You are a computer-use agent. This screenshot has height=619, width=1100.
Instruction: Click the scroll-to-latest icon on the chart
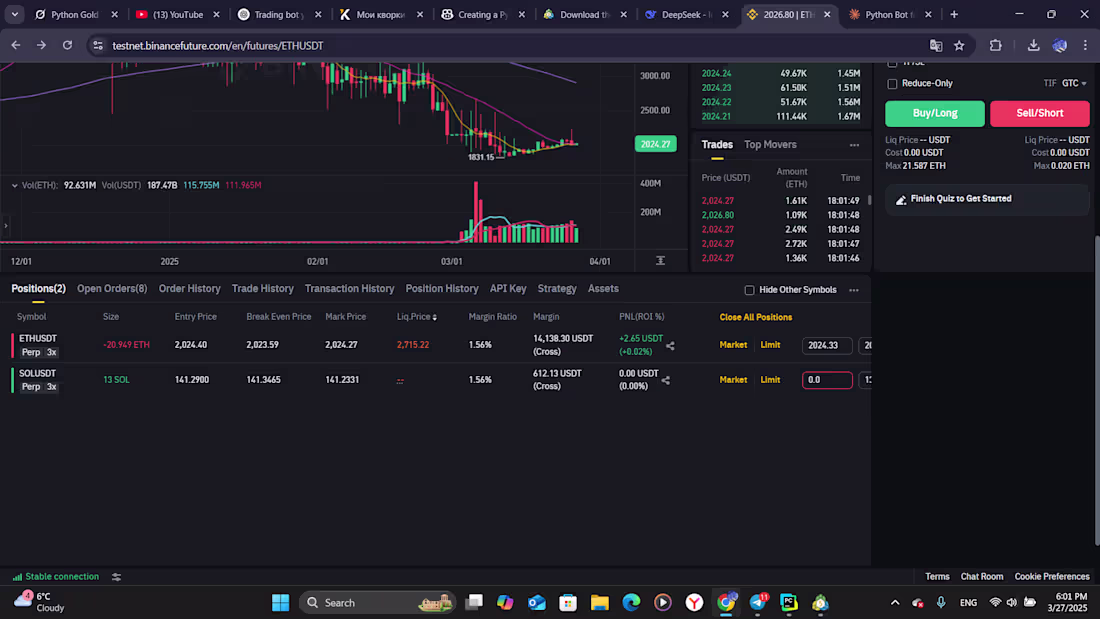pyautogui.click(x=661, y=261)
